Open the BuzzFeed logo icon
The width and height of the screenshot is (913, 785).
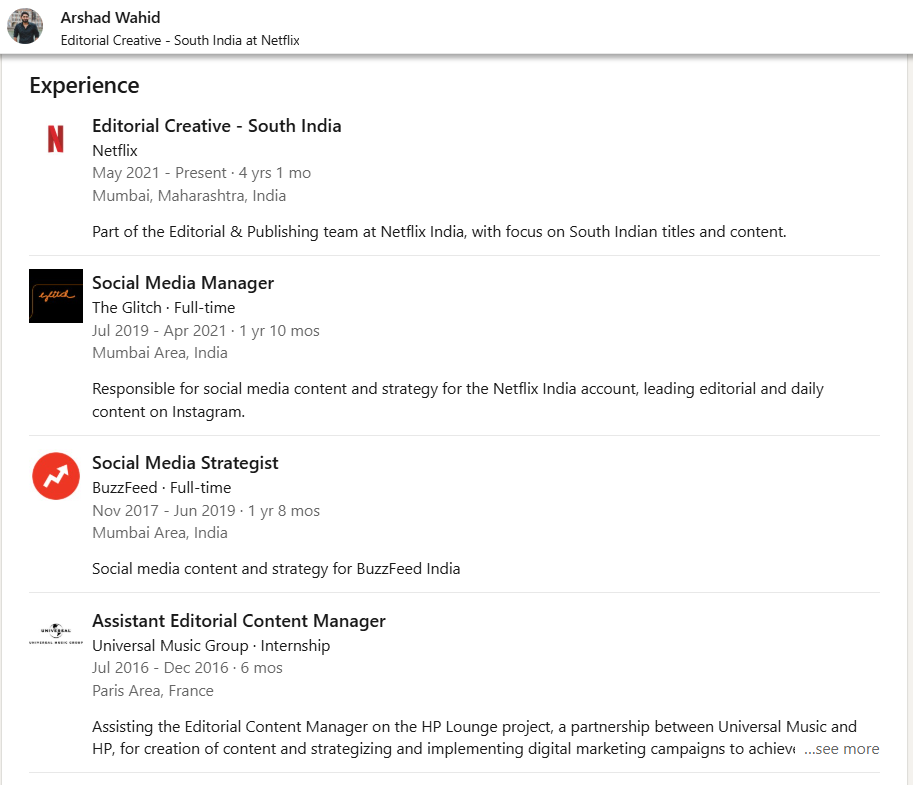(x=56, y=476)
